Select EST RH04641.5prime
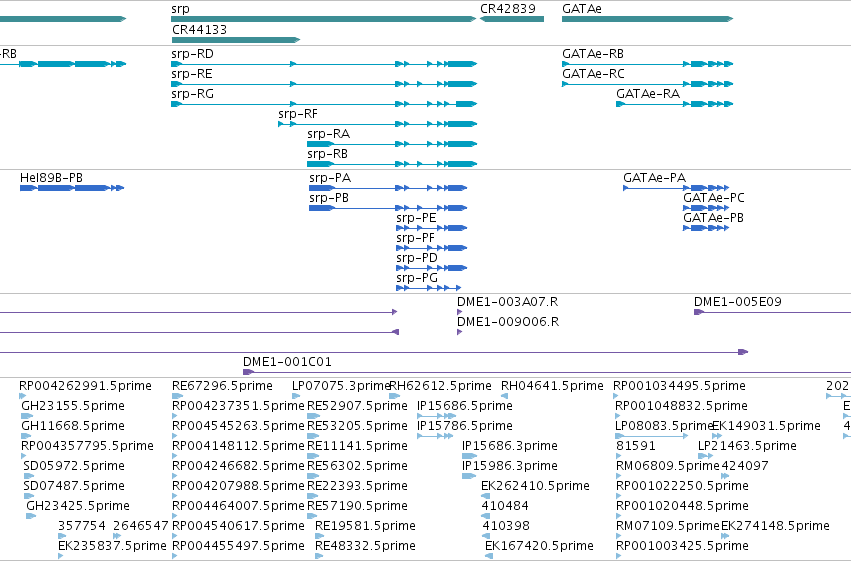This screenshot has height=561, width=851. click(x=505, y=396)
